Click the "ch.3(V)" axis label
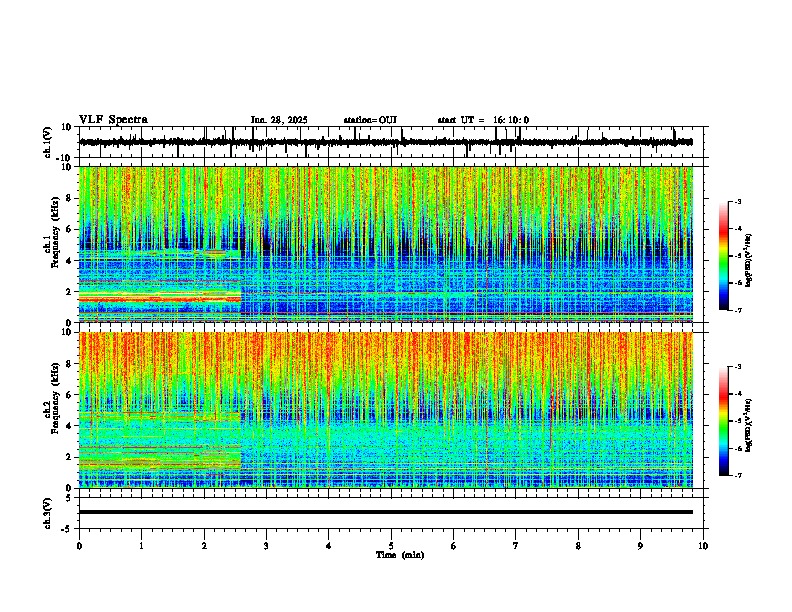Screen dimensions: 792x612 (48, 514)
